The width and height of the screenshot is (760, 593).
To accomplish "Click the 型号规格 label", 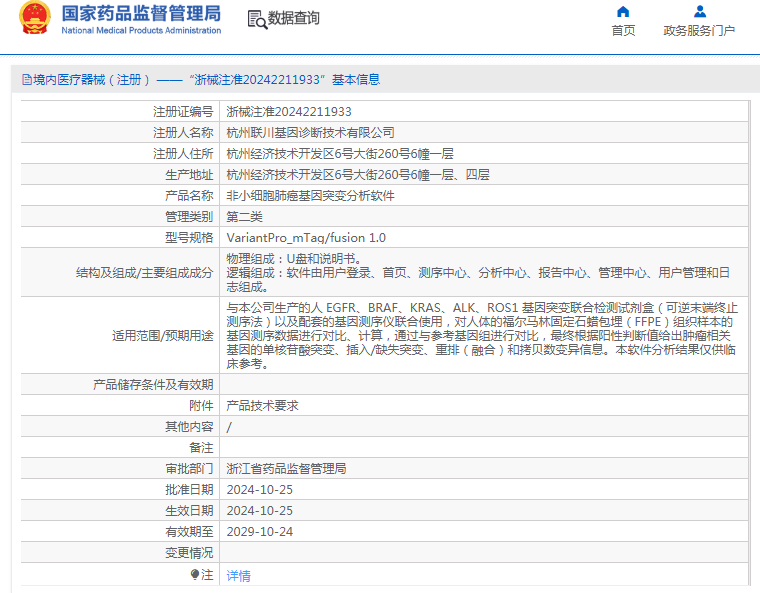I will coord(189,238).
